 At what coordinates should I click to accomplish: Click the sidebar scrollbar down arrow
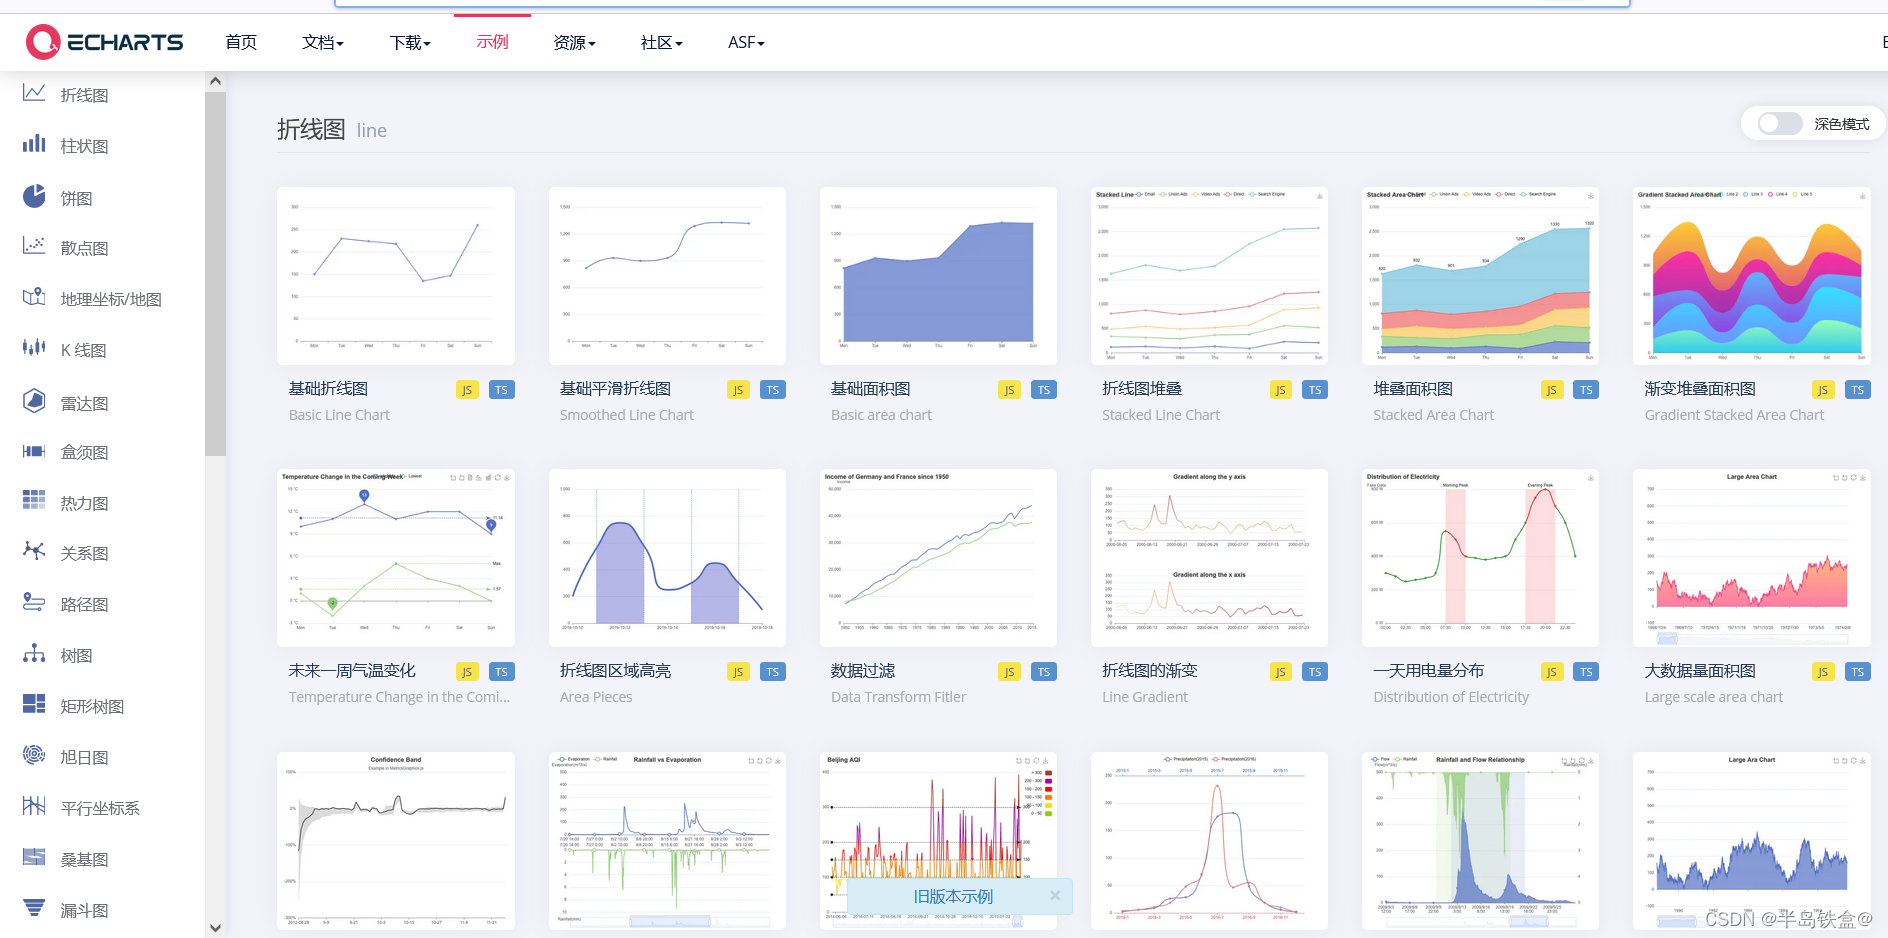[x=215, y=928]
